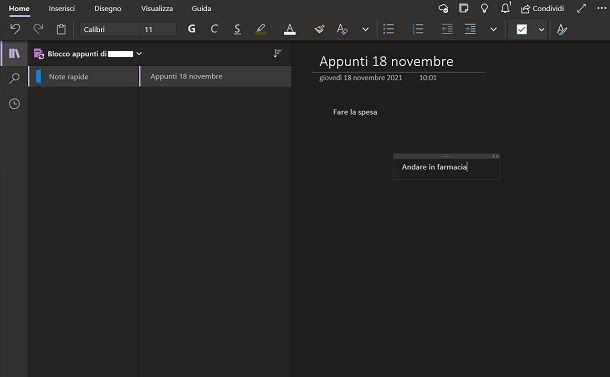The height and width of the screenshot is (377, 610).
Task: Click the page time 10:01
Action: point(428,78)
